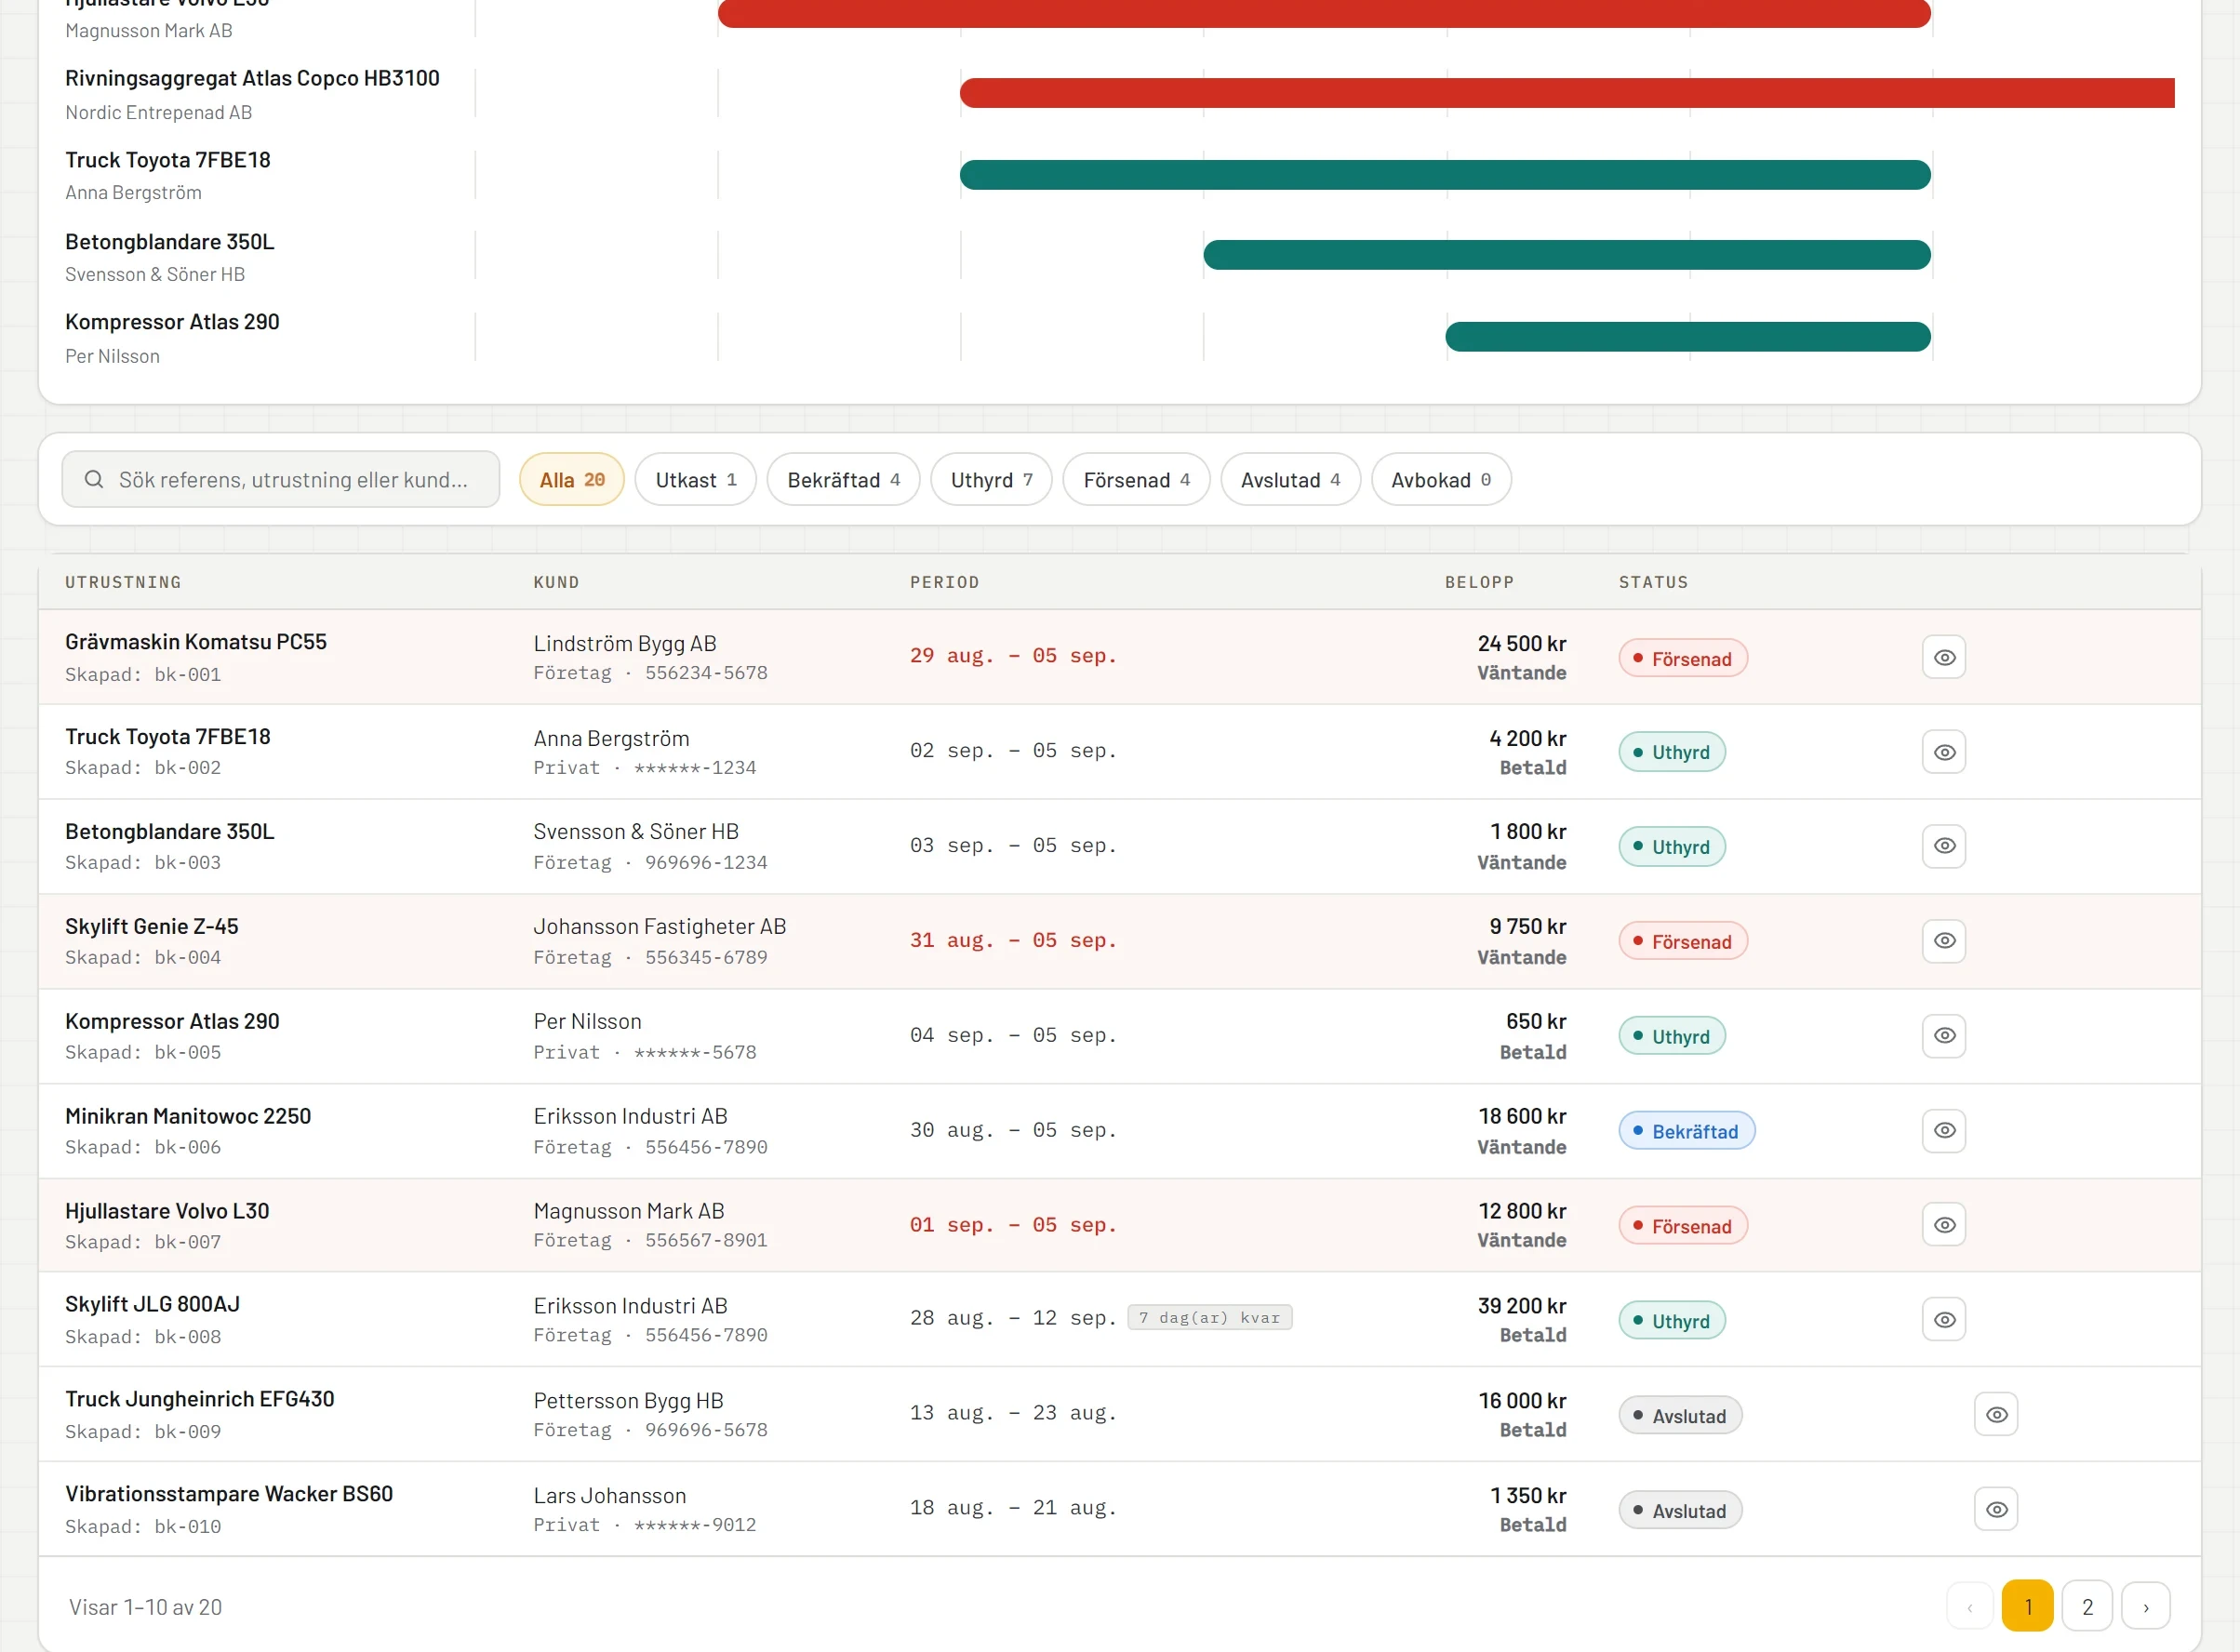Show Bekräftad bookings only
This screenshot has height=1652, width=2240.
click(x=844, y=480)
